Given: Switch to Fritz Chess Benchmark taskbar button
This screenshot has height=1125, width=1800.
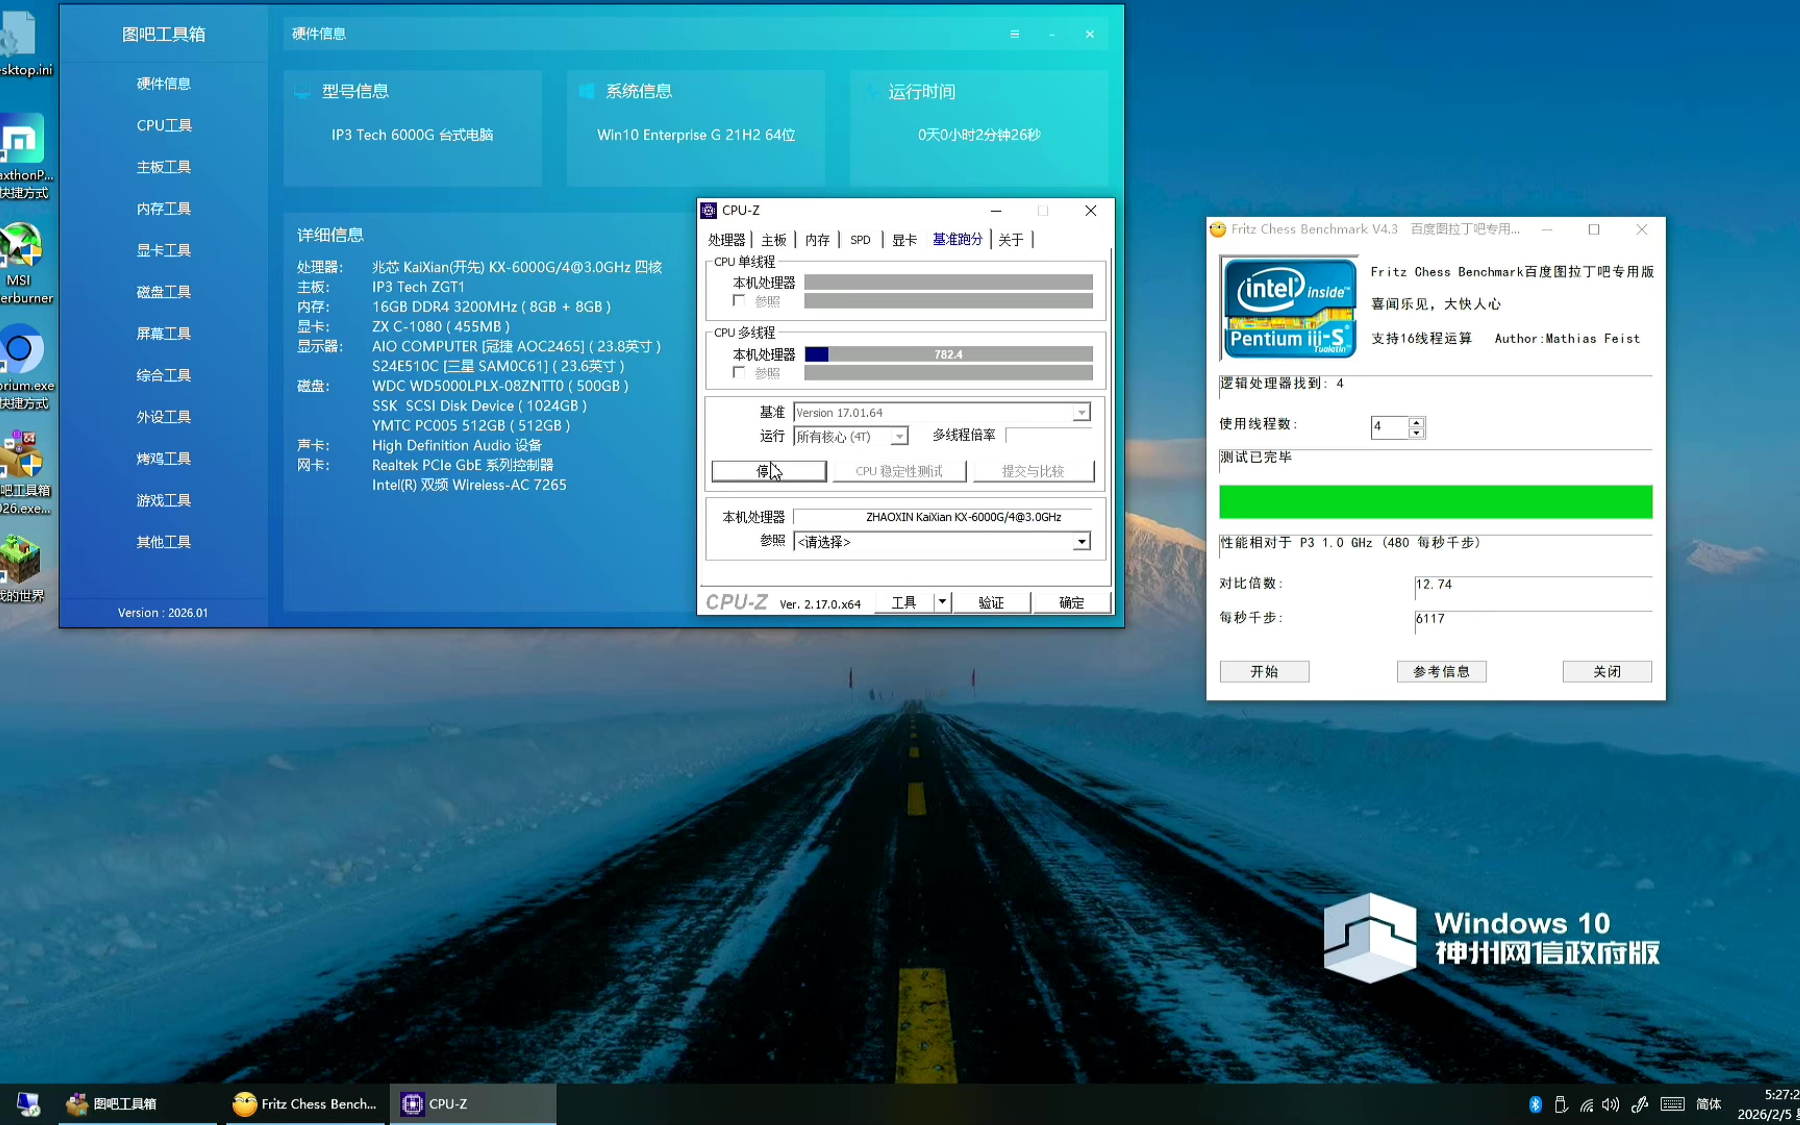Looking at the screenshot, I should 306,1104.
